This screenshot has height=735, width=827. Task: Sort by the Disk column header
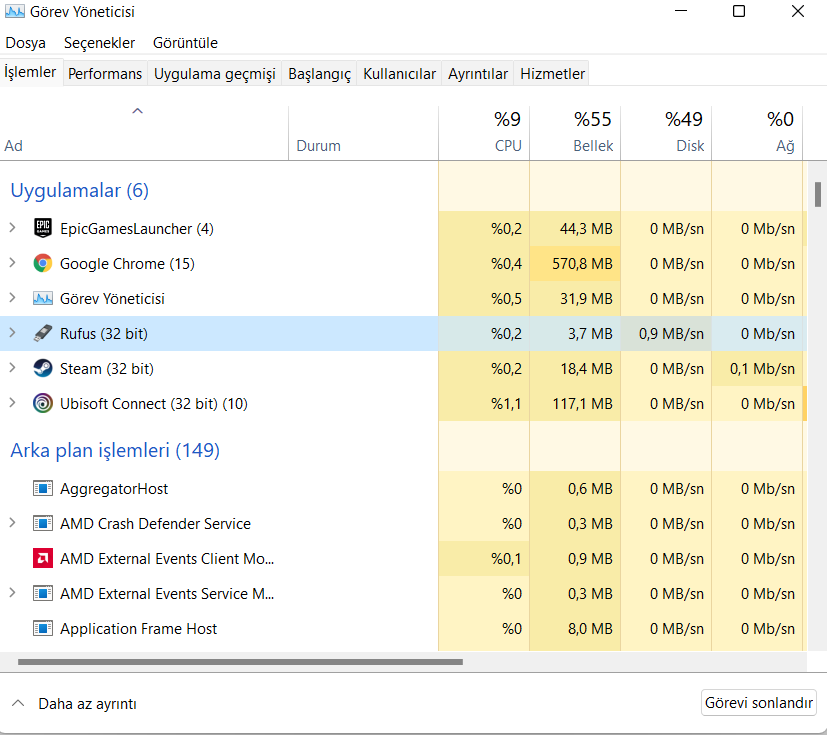point(666,133)
